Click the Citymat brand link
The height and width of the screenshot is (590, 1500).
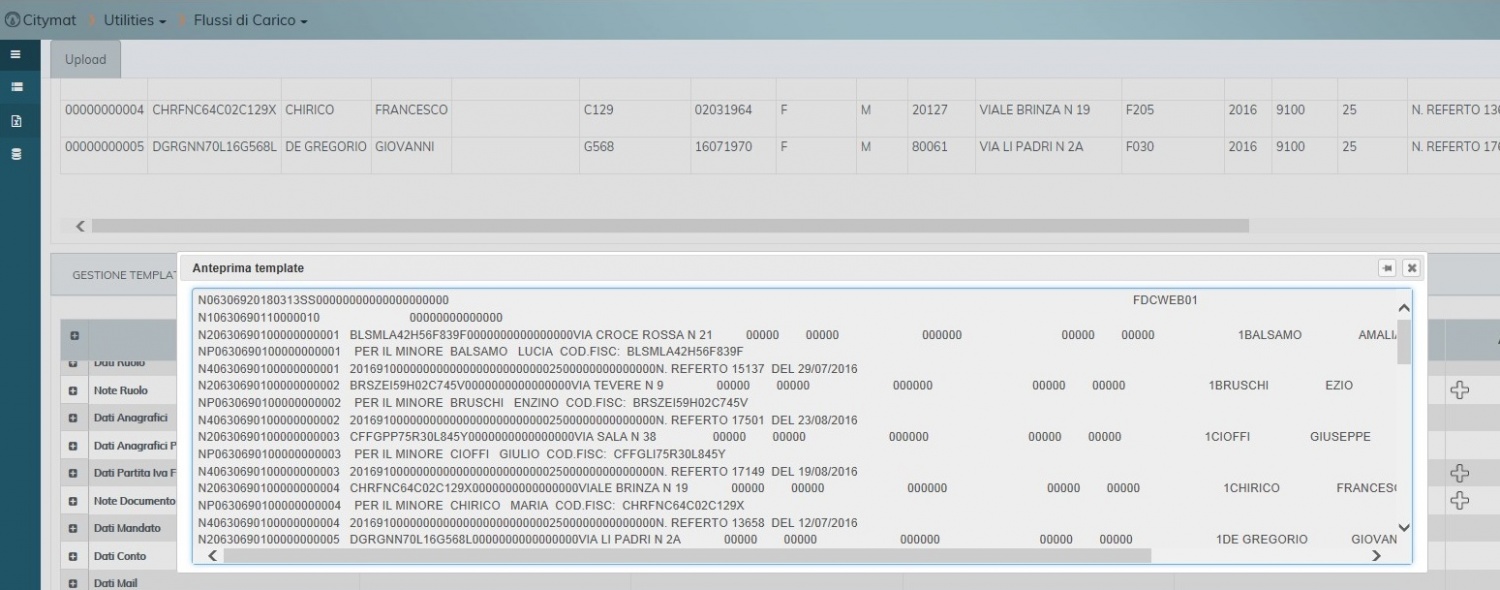click(48, 20)
